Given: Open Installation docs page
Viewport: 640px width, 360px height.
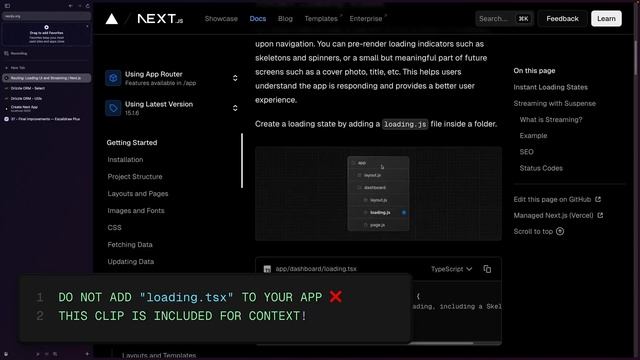Looking at the screenshot, I should click(x=125, y=160).
